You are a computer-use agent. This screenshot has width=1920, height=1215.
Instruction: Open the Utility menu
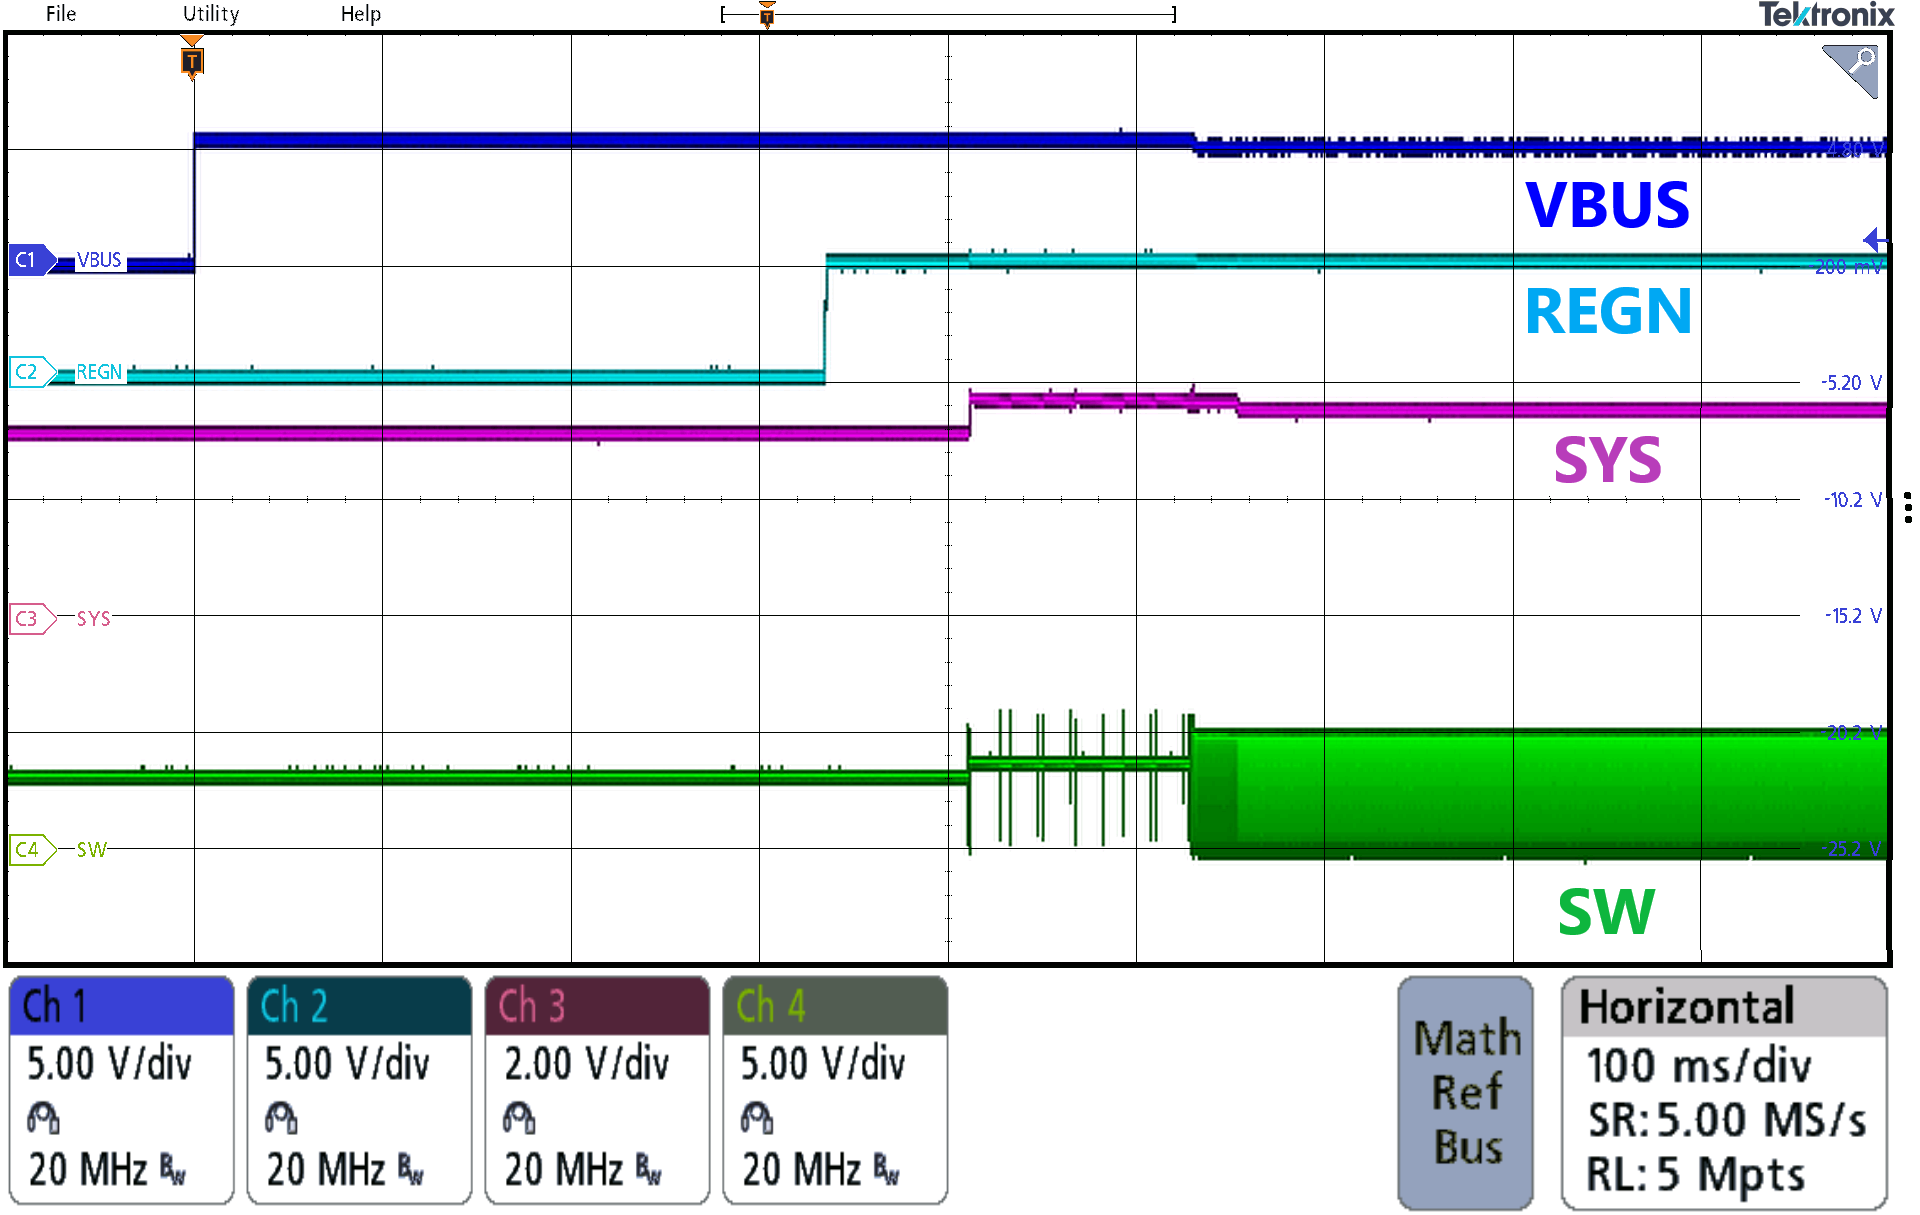209,14
